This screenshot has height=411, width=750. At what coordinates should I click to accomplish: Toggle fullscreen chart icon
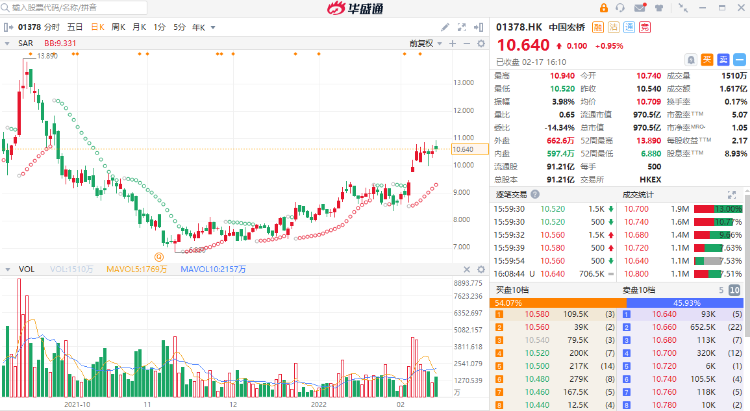point(462,27)
